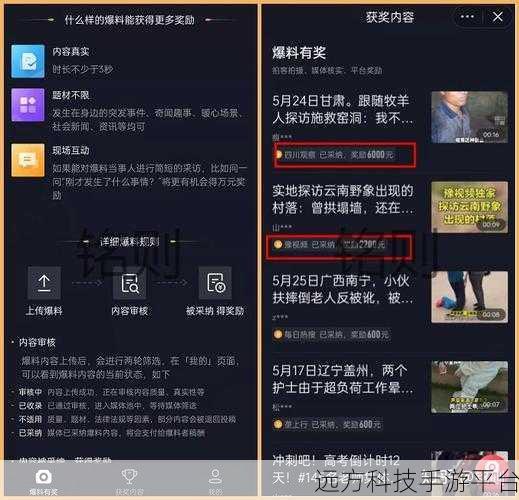Tap the 内容审核 document search icon
The height and width of the screenshot is (500, 519).
tap(130, 283)
